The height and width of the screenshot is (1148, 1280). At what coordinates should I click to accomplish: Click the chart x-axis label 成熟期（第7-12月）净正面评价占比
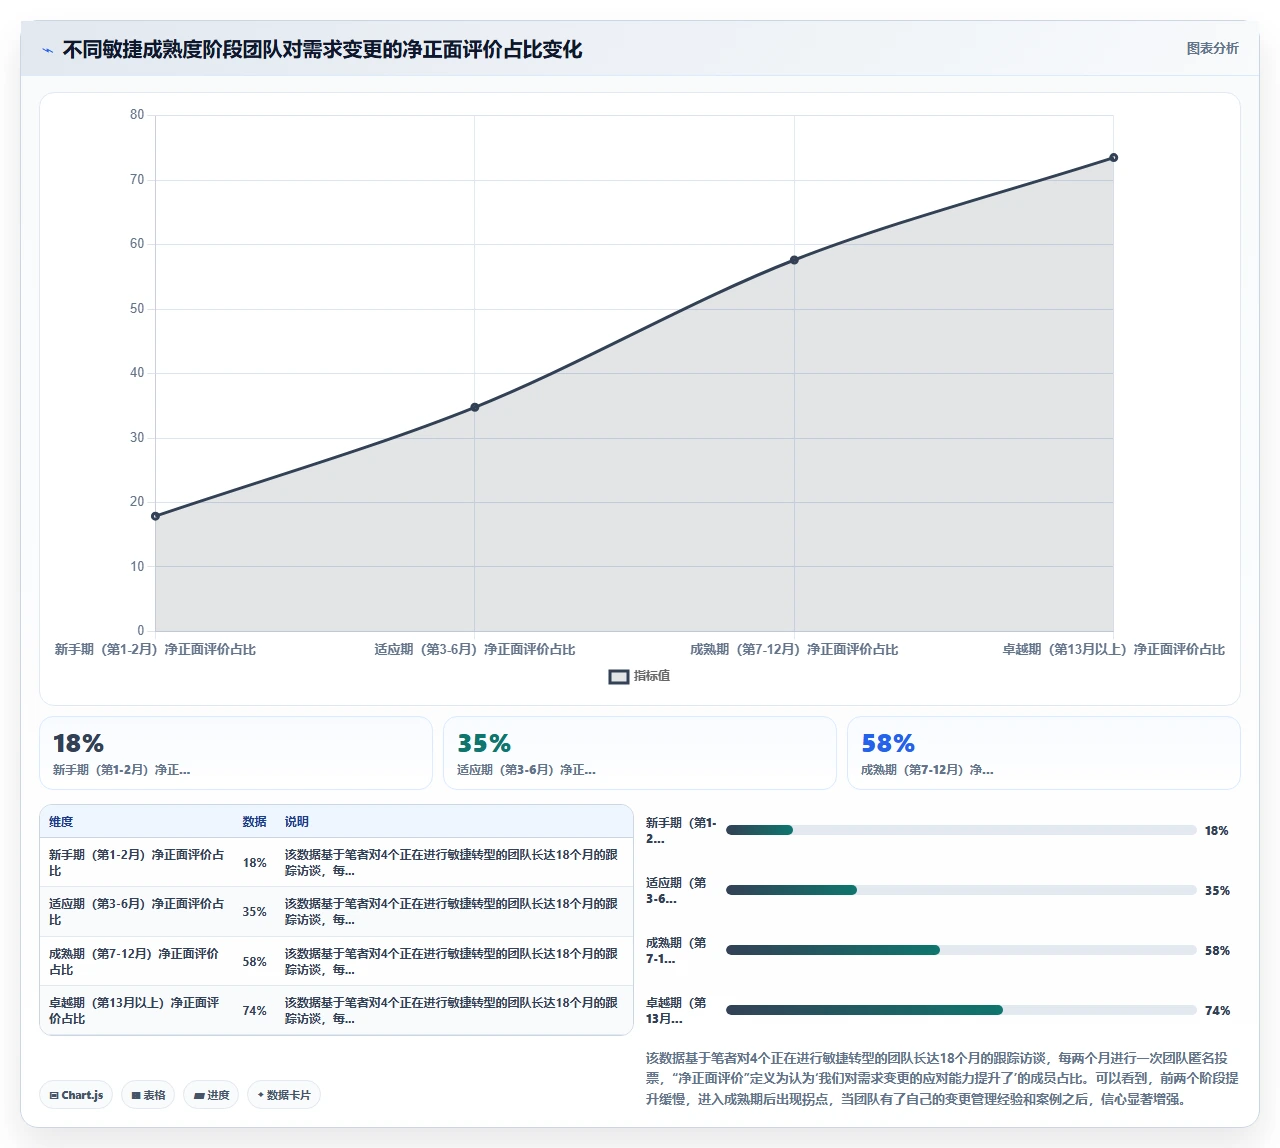click(794, 650)
